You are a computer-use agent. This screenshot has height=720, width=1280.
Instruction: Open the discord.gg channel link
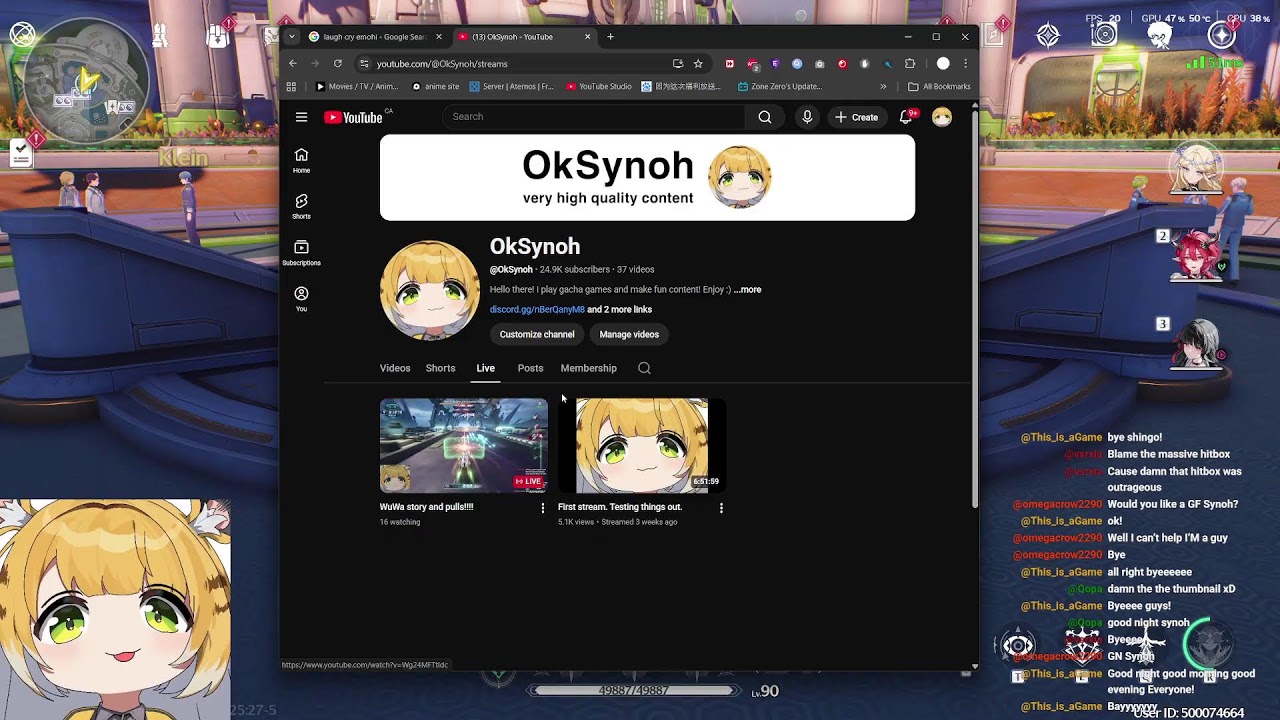click(x=537, y=310)
